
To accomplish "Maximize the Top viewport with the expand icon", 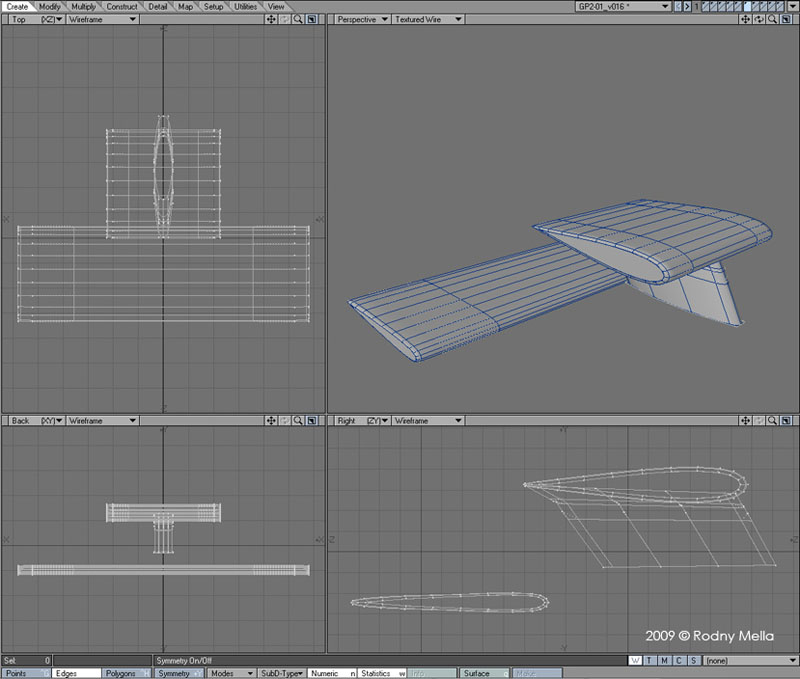I will tap(312, 19).
